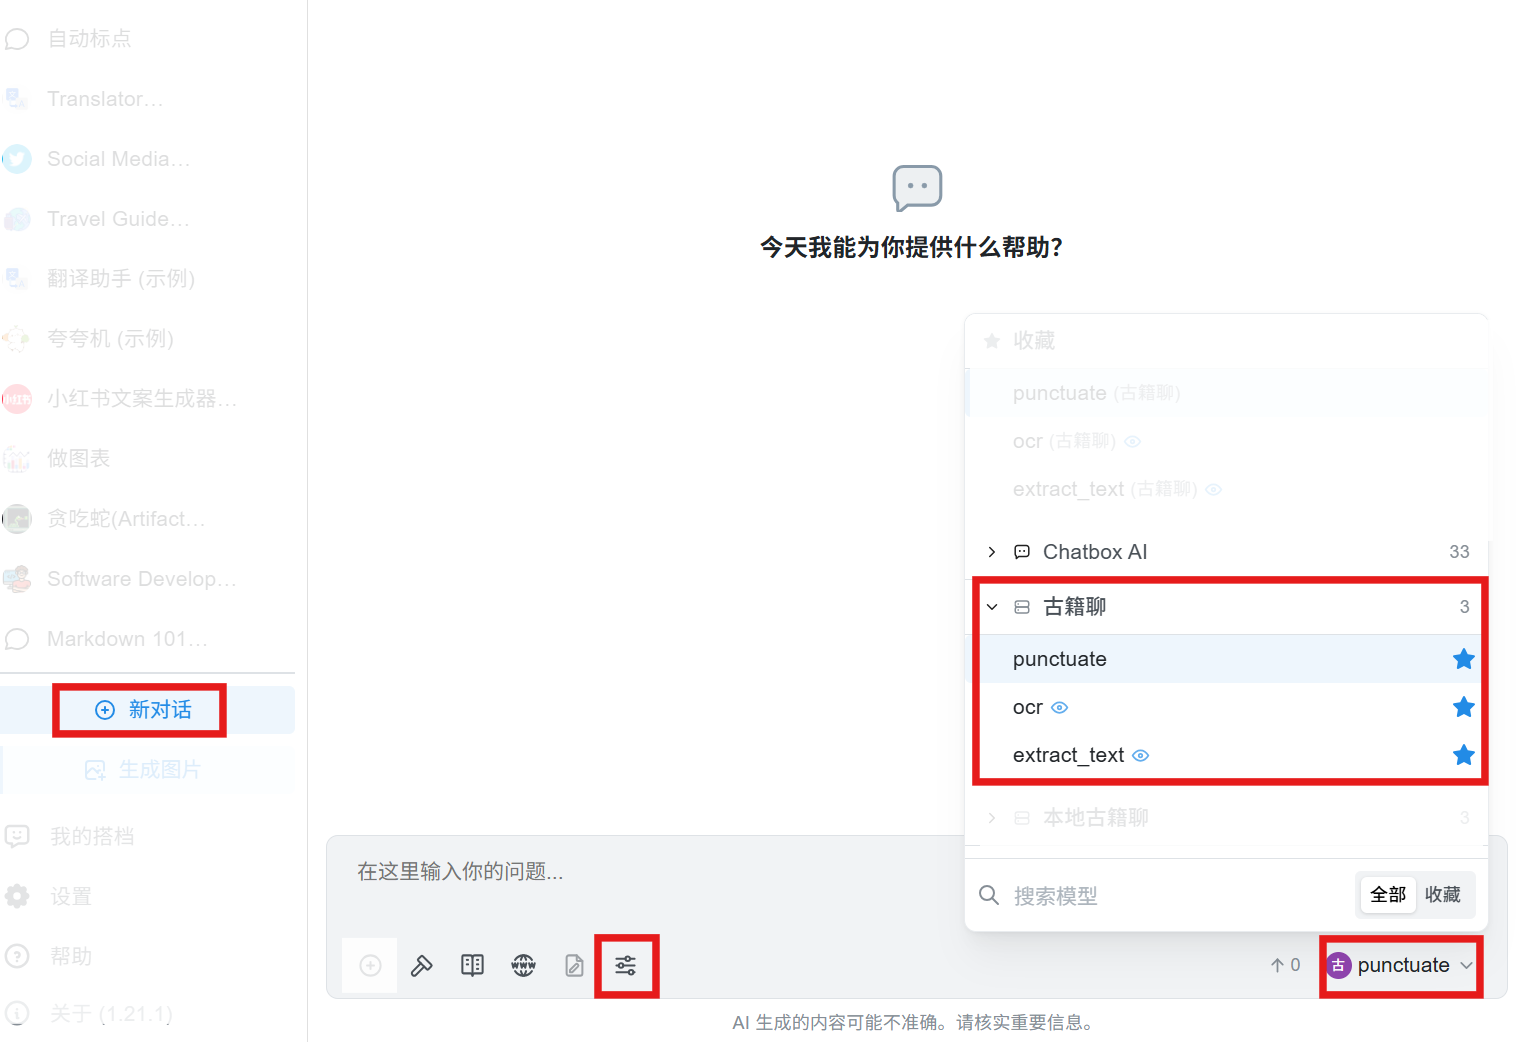Click the 收藏 star header icon
The height and width of the screenshot is (1042, 1516).
pos(992,341)
